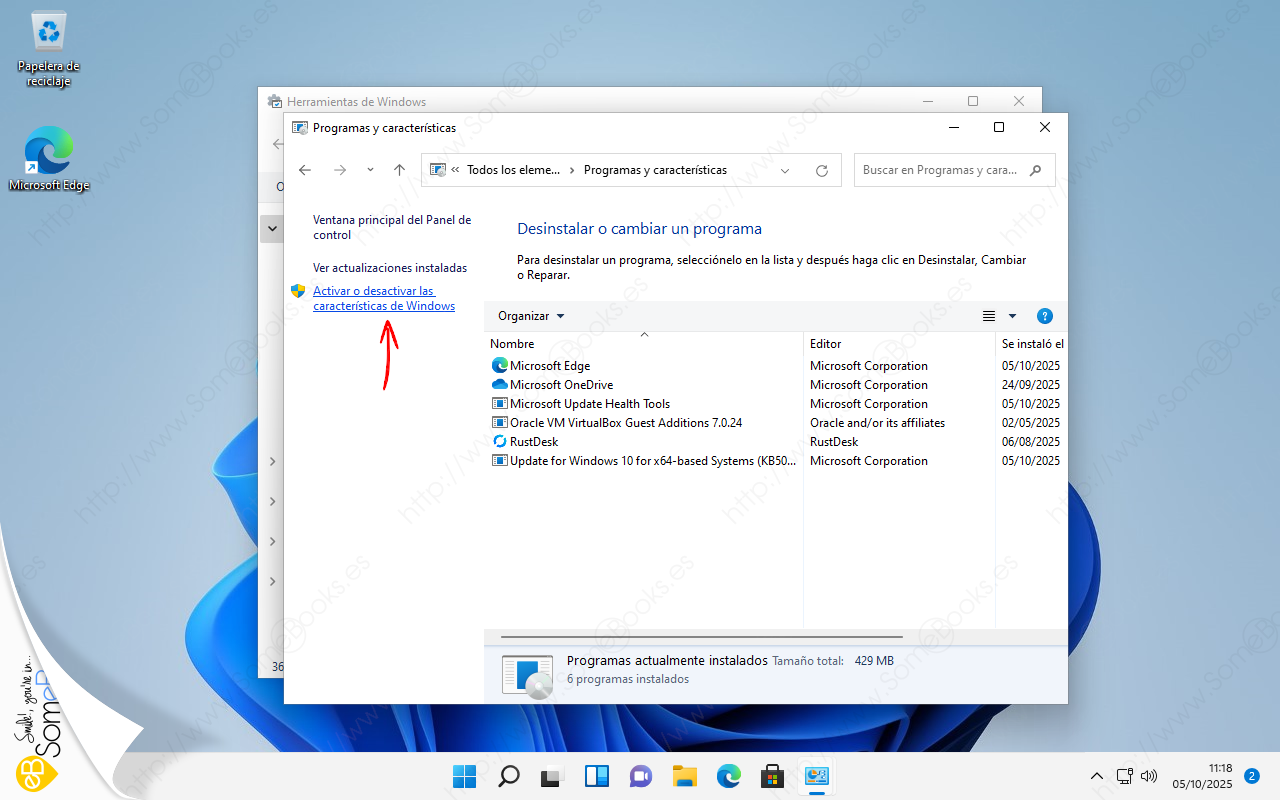The image size is (1280, 800).
Task: Go up one folder level
Action: (x=399, y=170)
